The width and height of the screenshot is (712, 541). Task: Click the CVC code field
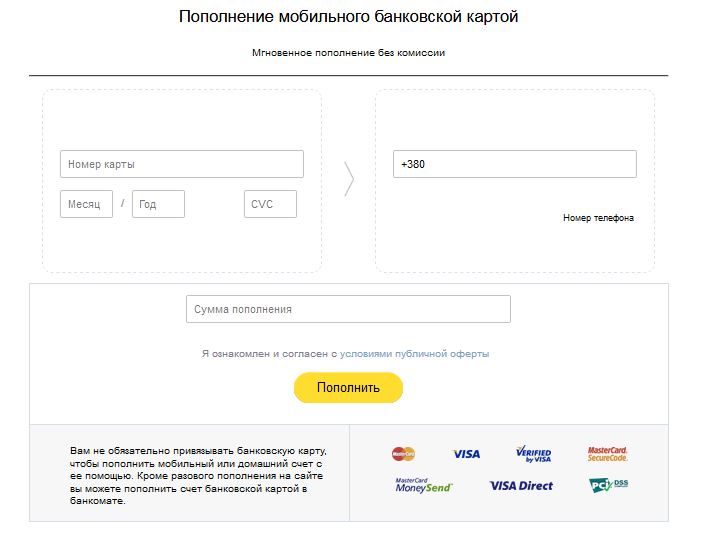pyautogui.click(x=270, y=204)
